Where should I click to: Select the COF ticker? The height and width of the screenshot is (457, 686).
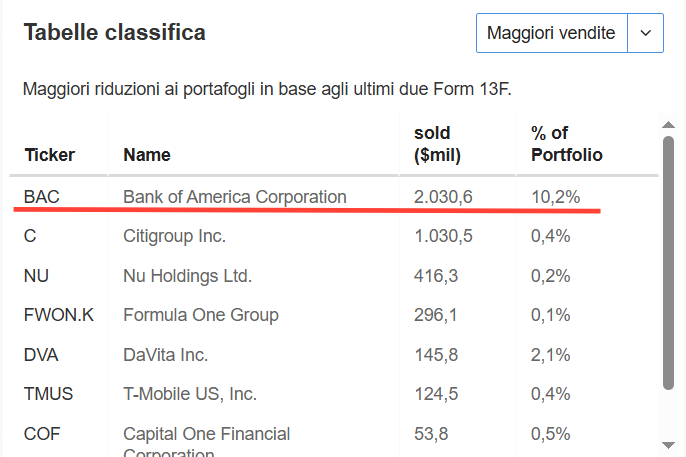[42, 434]
